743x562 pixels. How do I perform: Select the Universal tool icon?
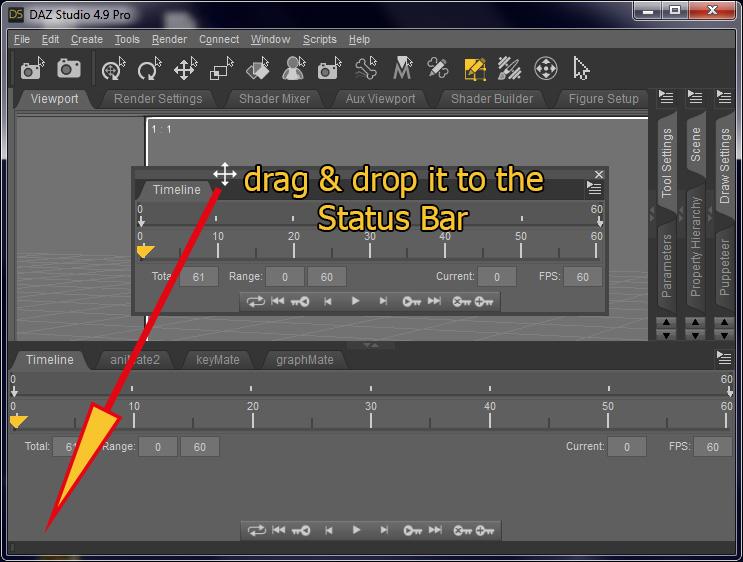114,69
